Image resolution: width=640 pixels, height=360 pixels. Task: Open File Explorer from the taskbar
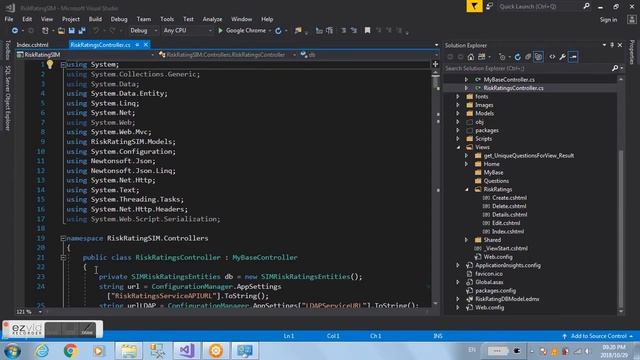click(x=129, y=351)
